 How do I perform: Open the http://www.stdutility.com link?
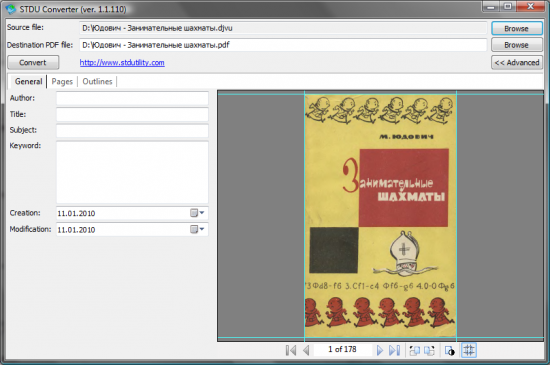tap(122, 62)
